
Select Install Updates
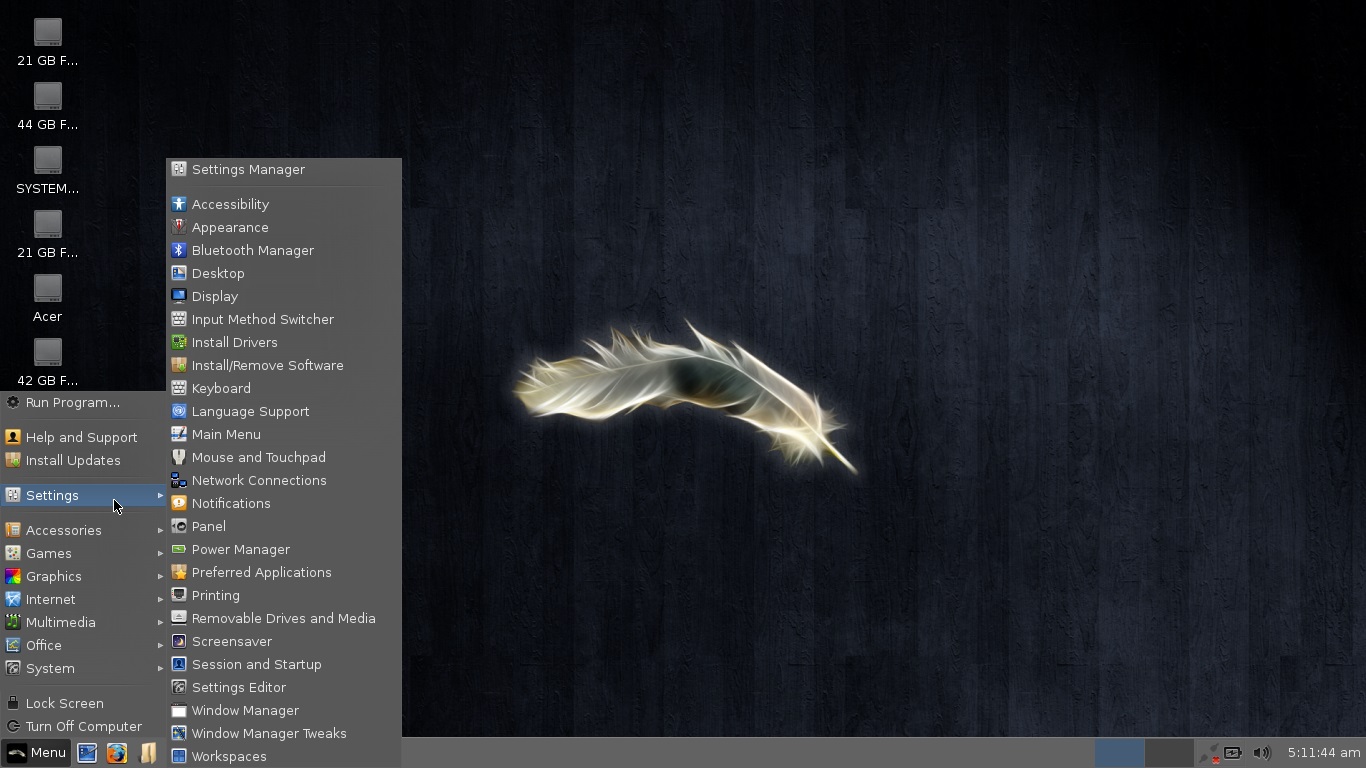coord(83,460)
